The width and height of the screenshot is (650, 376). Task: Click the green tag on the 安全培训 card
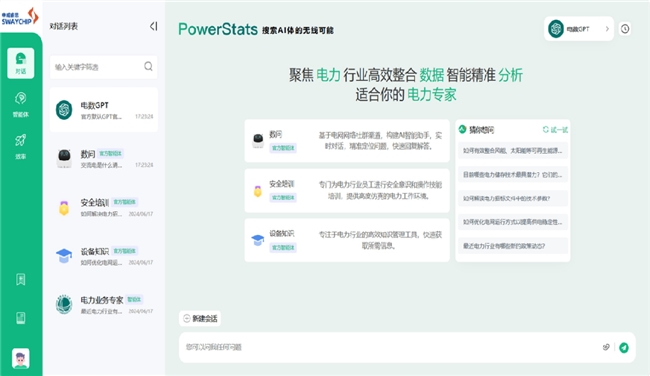pos(283,198)
